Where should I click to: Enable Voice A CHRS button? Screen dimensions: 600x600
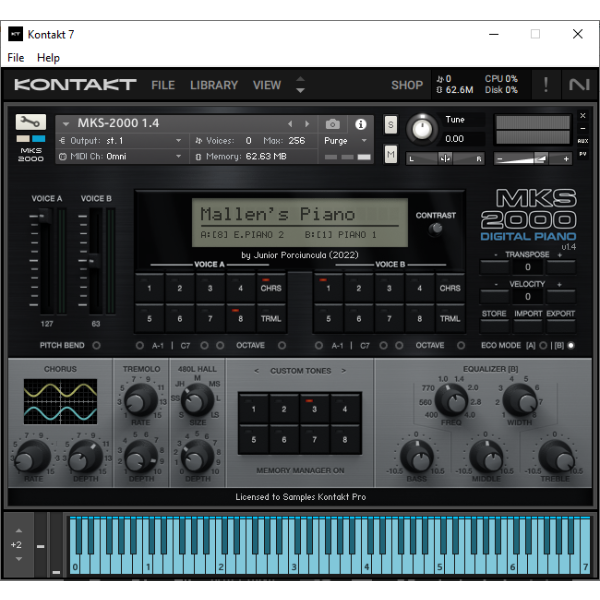[x=271, y=287]
